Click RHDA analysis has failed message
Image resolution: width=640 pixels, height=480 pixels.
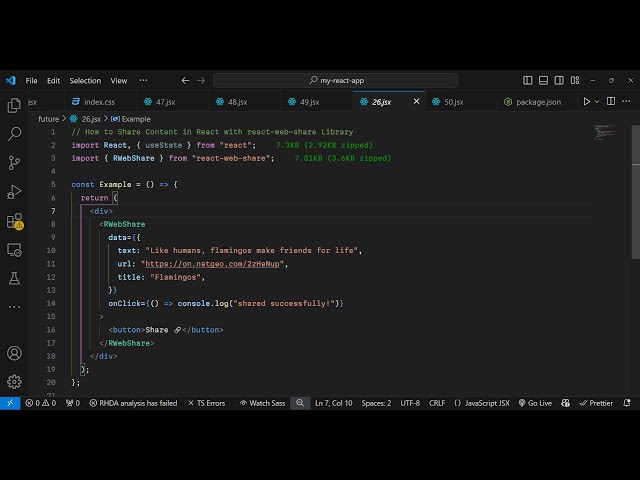point(132,403)
